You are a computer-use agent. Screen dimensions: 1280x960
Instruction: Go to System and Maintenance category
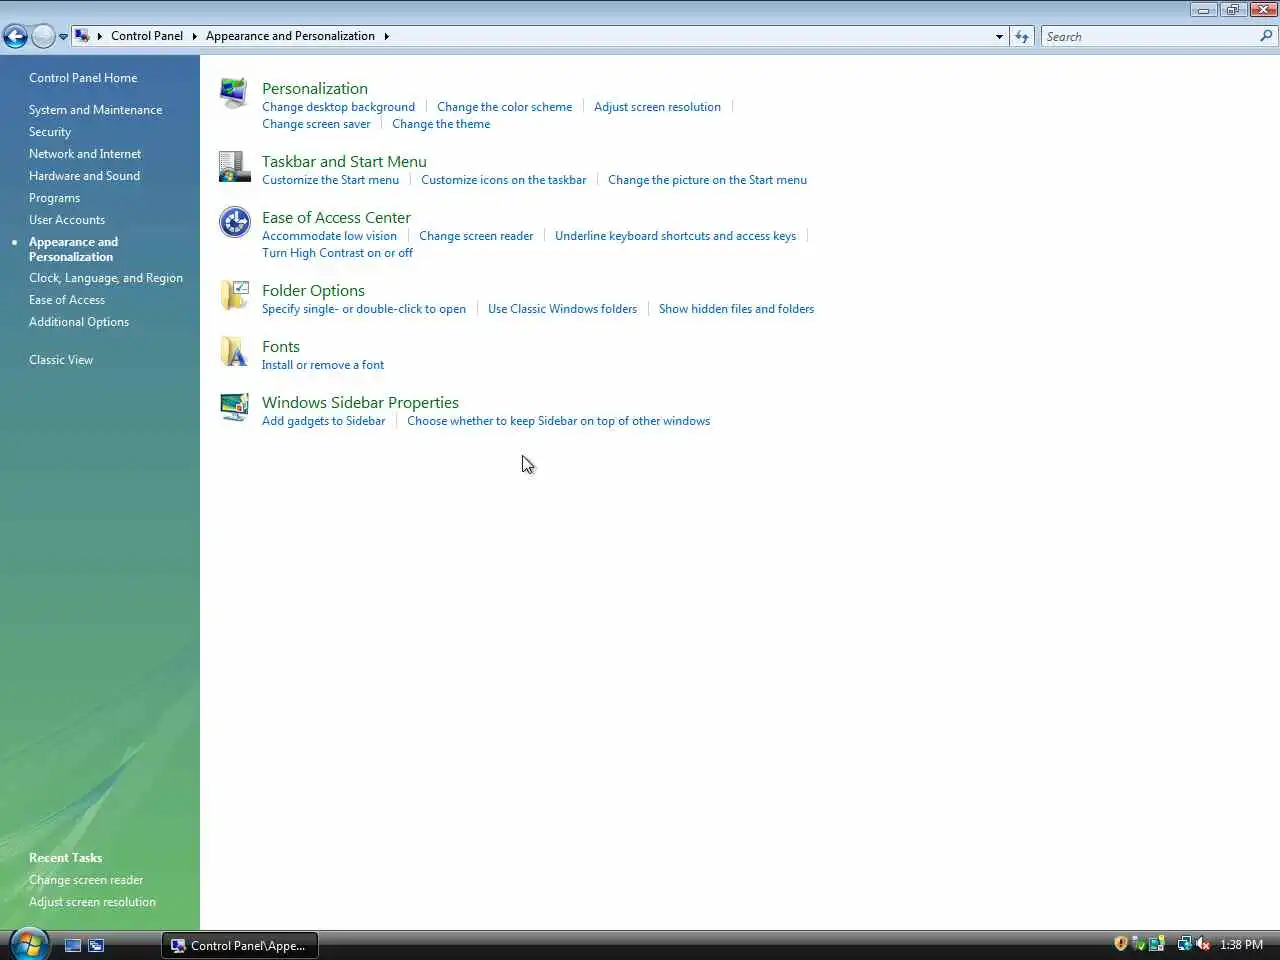click(x=95, y=110)
